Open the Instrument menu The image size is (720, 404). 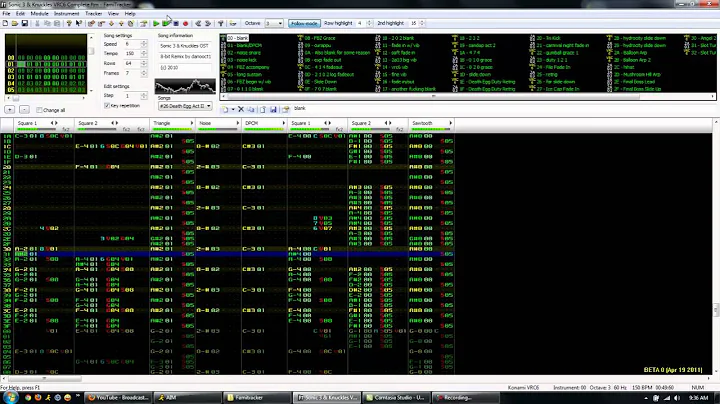click(x=67, y=14)
